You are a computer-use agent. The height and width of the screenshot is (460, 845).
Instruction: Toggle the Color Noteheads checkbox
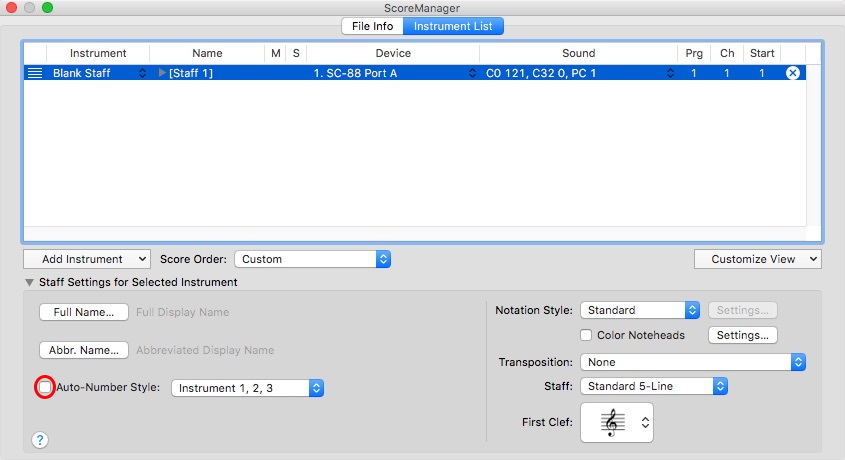(587, 335)
